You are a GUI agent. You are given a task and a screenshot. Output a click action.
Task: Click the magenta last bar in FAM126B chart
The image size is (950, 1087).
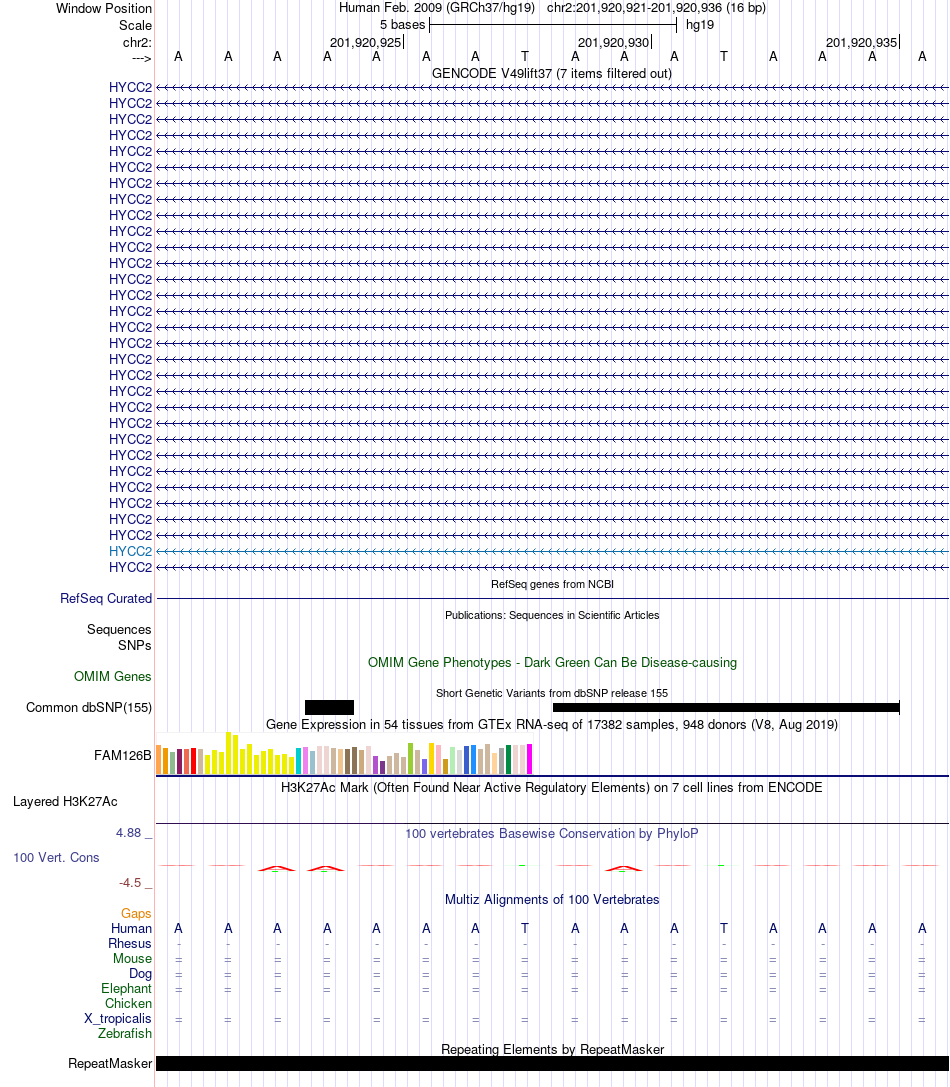pos(530,759)
